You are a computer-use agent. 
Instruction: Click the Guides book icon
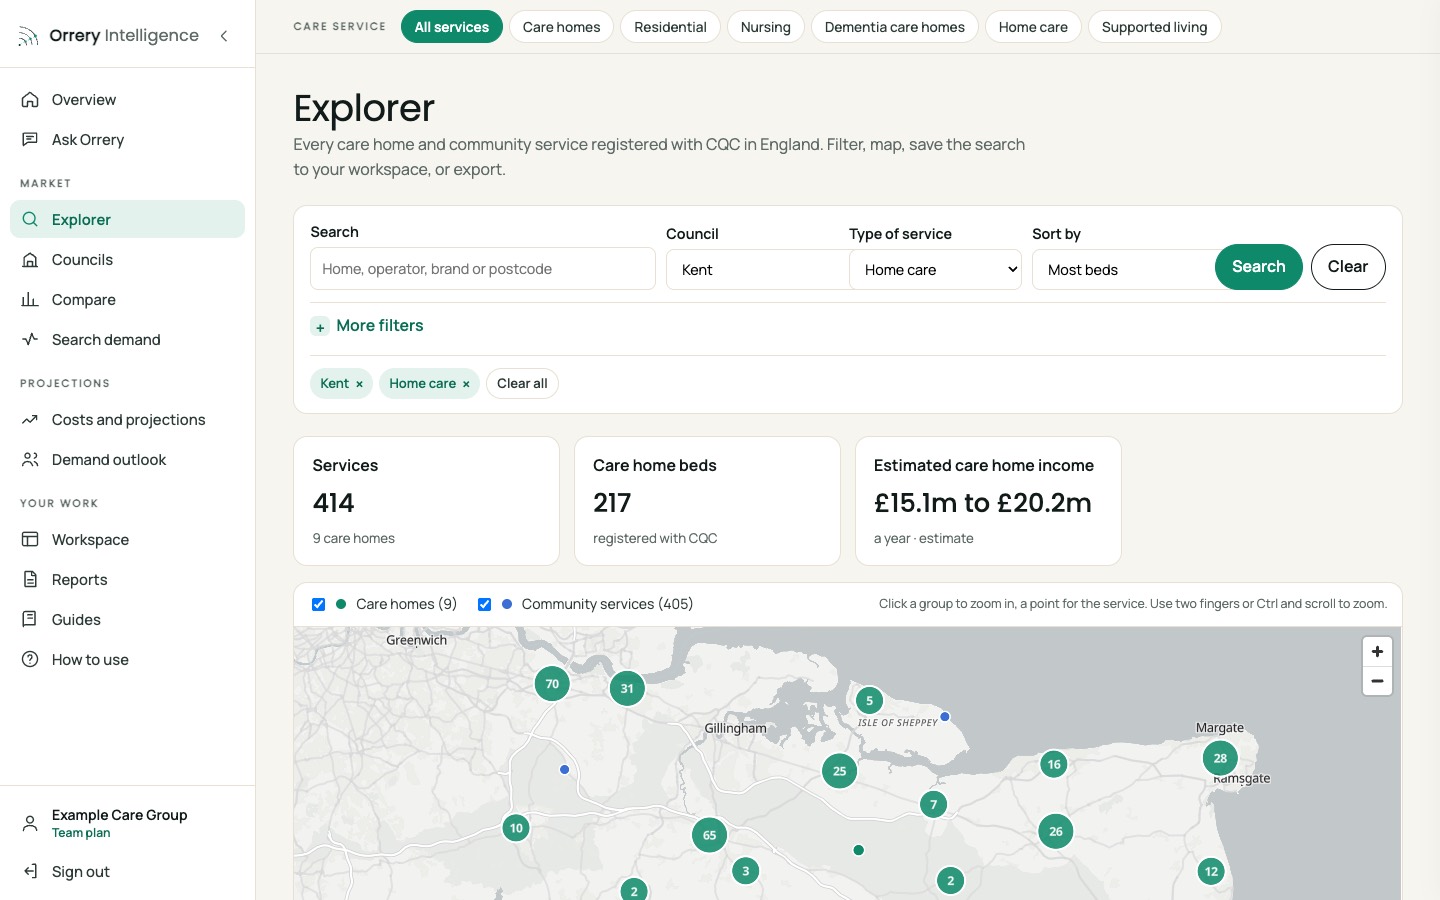[30, 620]
